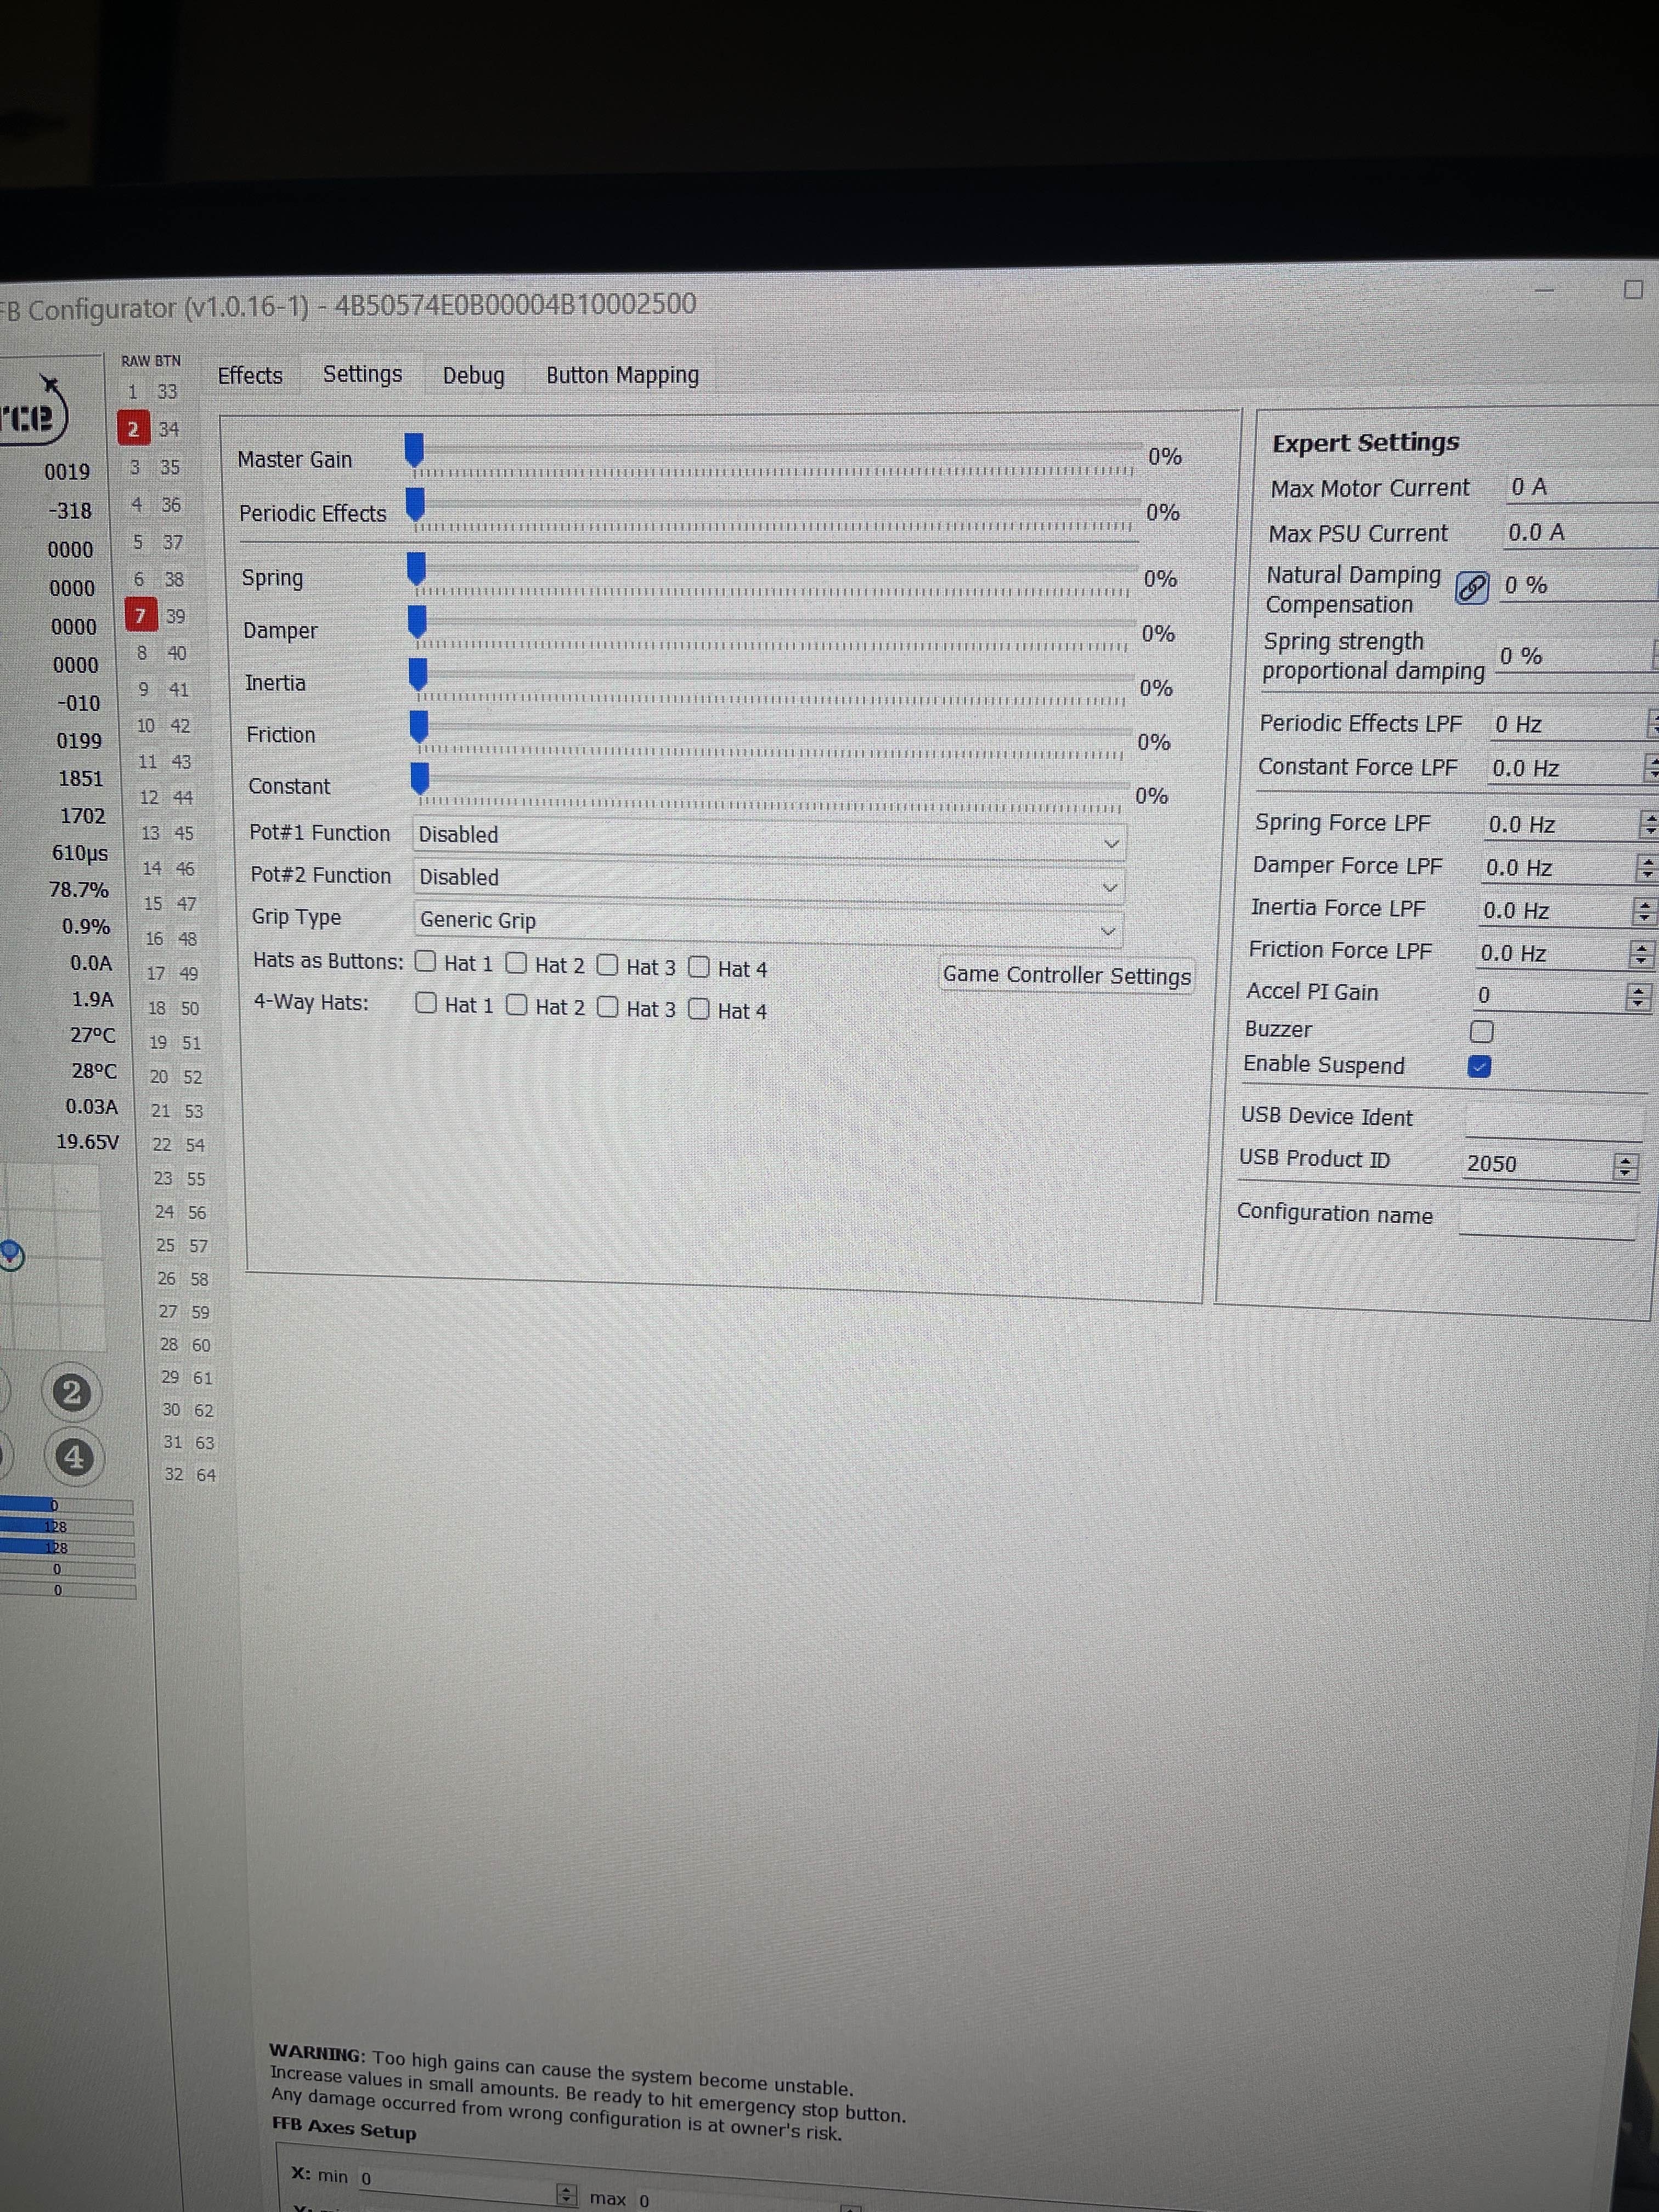Click the maximize window icon
The width and height of the screenshot is (1659, 2212).
click(1633, 290)
